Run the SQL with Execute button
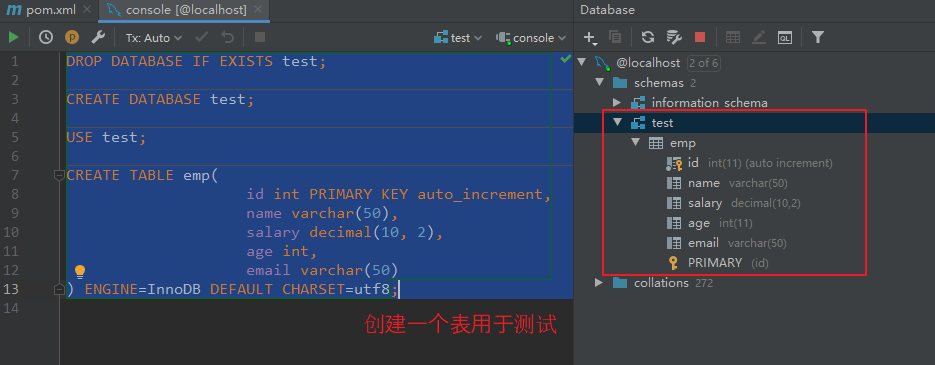The width and height of the screenshot is (935, 365). pos(13,38)
